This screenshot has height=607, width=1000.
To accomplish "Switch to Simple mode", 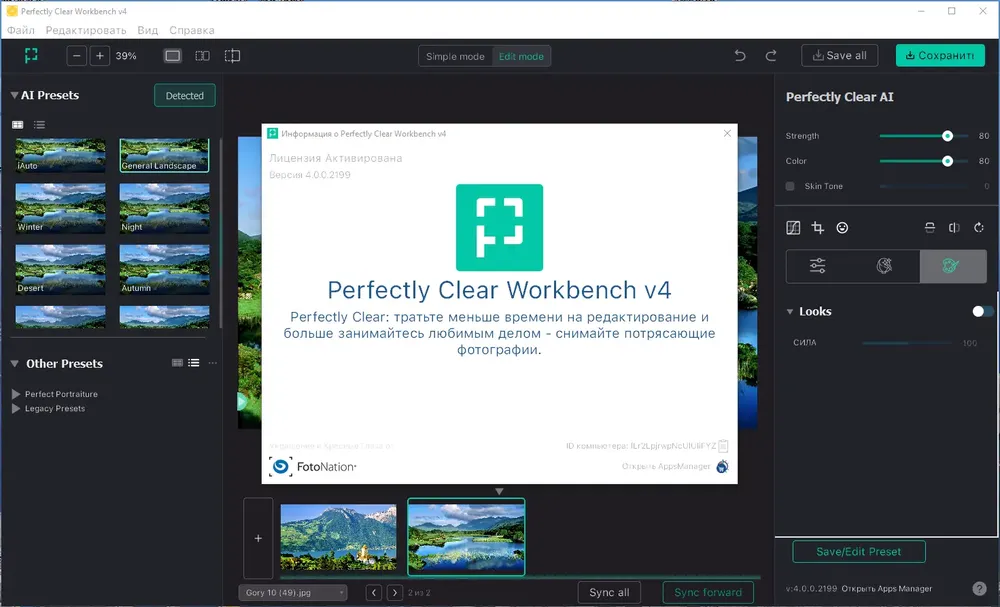I will click(455, 56).
